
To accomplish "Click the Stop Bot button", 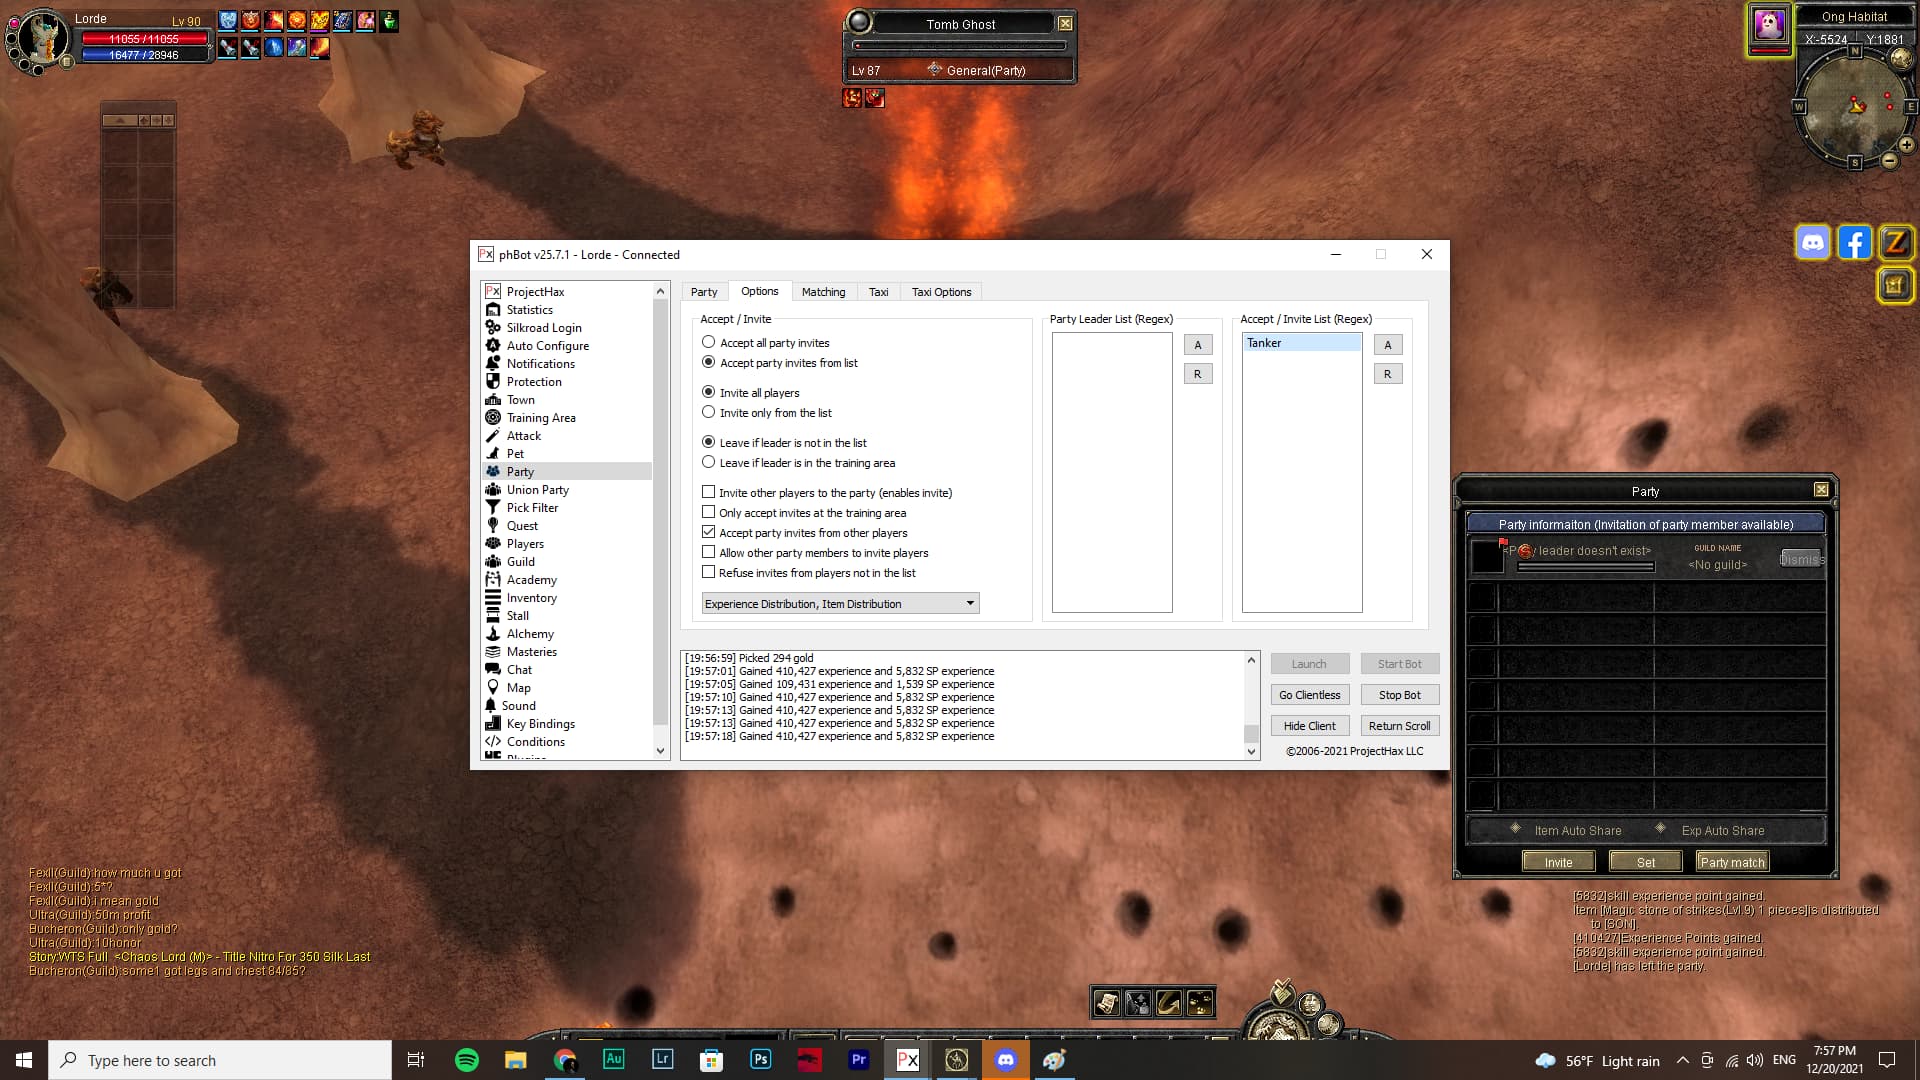I will [1399, 695].
